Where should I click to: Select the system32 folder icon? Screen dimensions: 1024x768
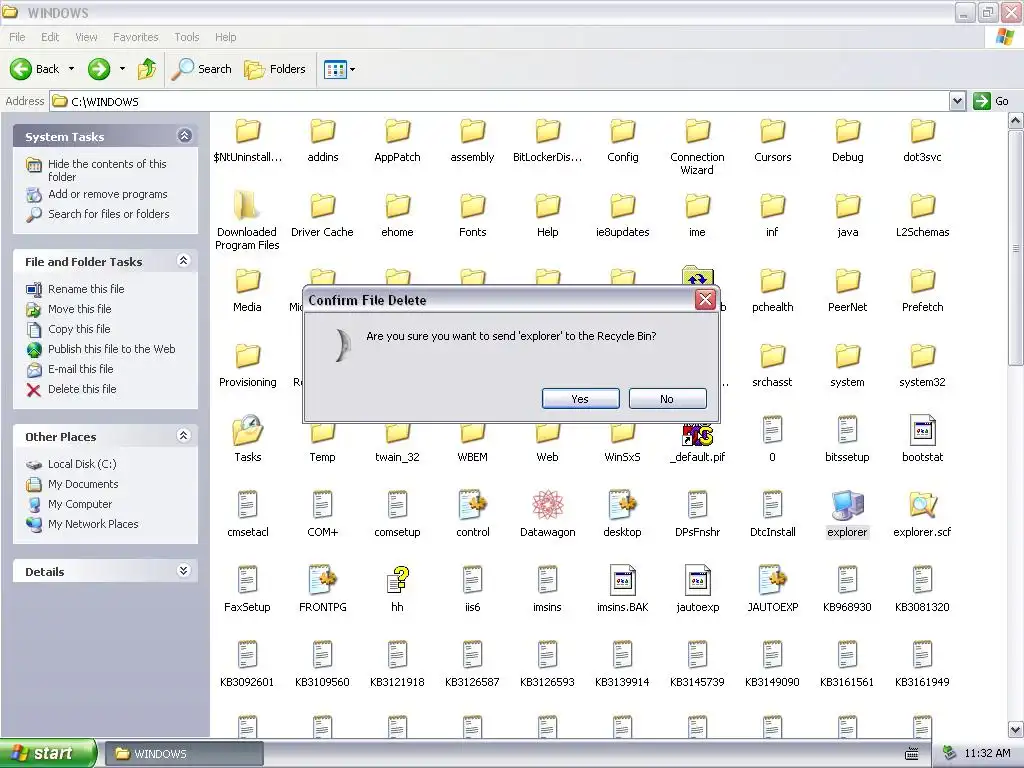pos(922,355)
